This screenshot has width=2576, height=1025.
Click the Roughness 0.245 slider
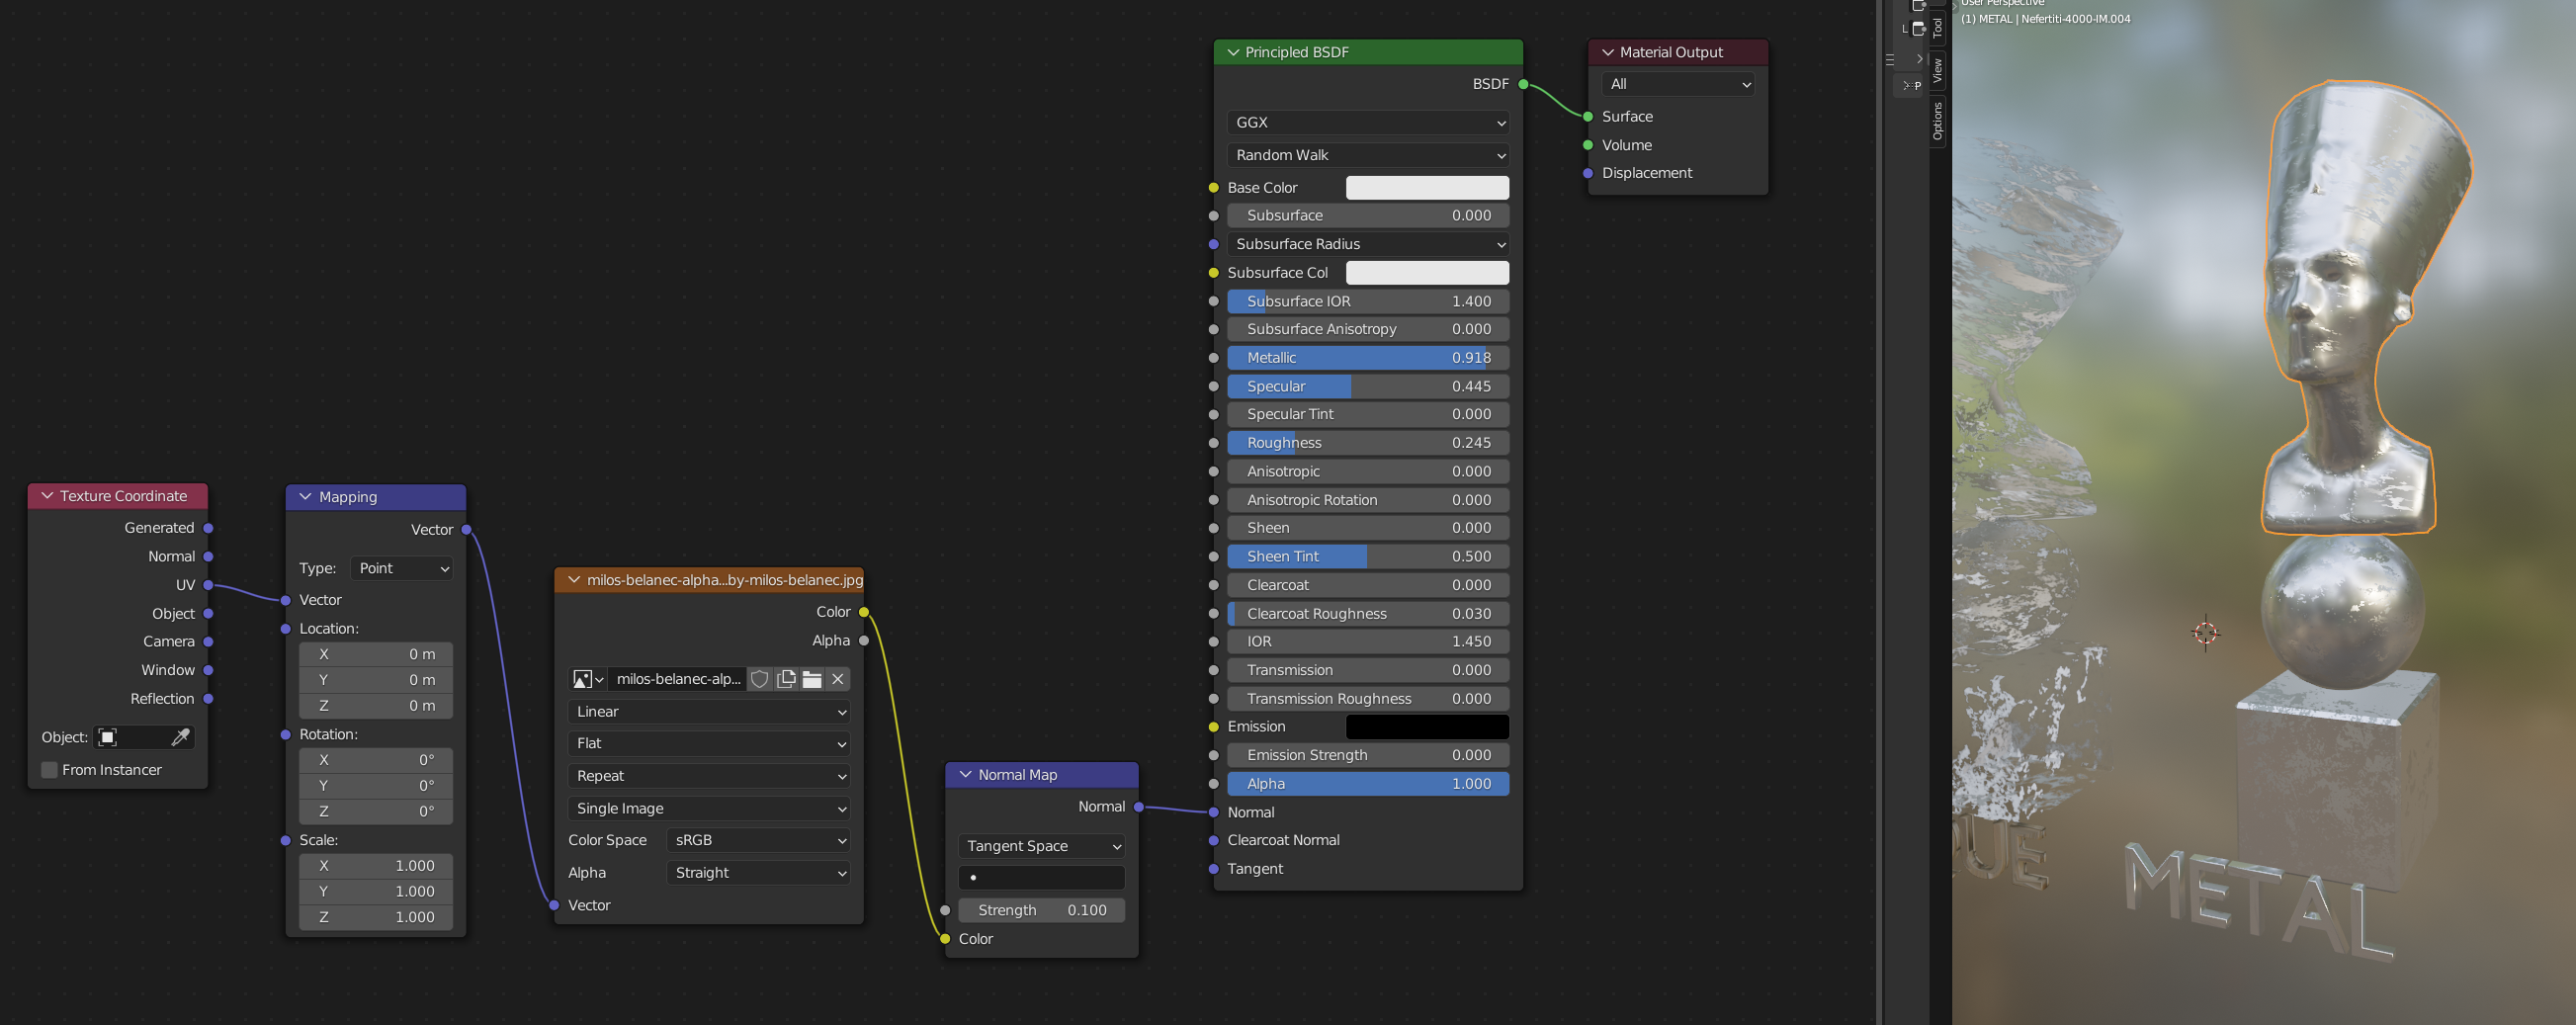tap(1368, 443)
